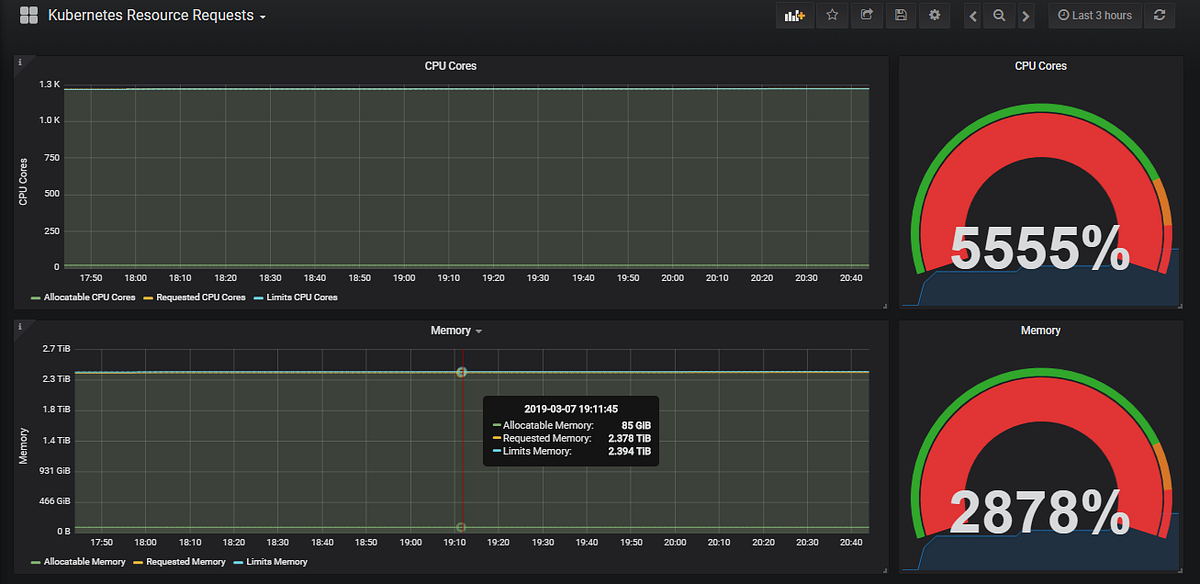The height and width of the screenshot is (584, 1200).
Task: Click the Add panel icon
Action: 794,15
